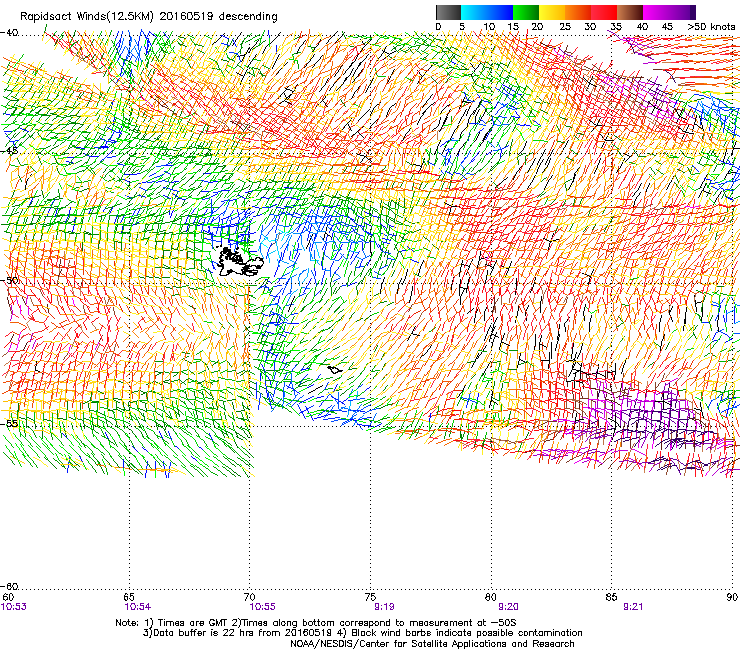Click the '40' label under the color bar
Image resolution: width=740 pixels, height=650 pixels.
642,27
